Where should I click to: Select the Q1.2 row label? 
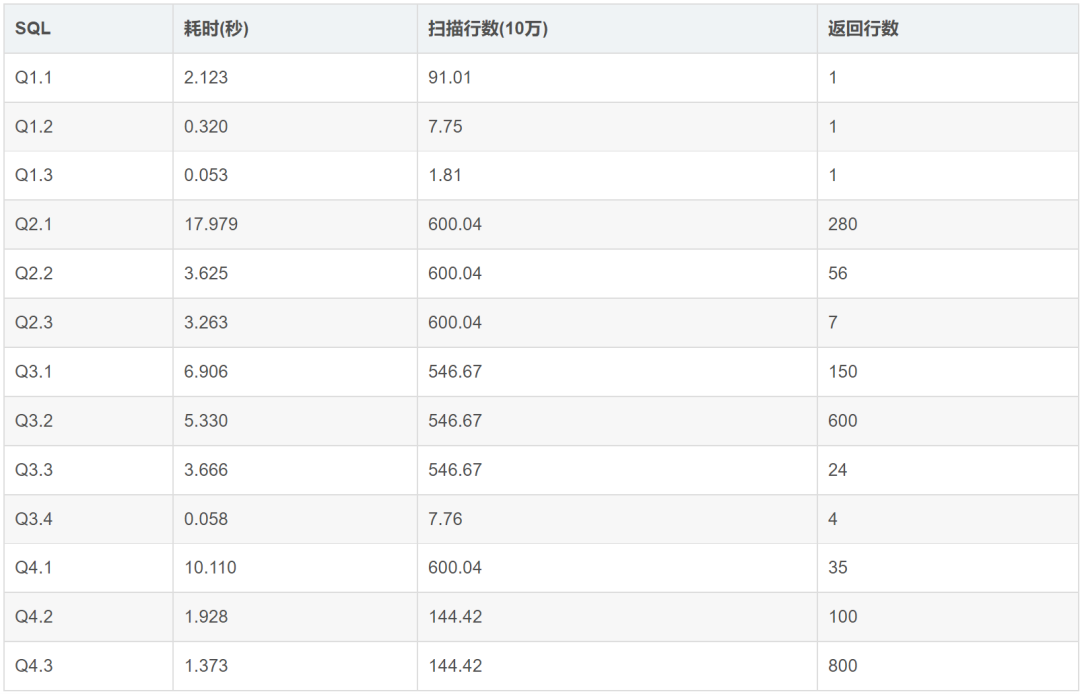tap(34, 127)
